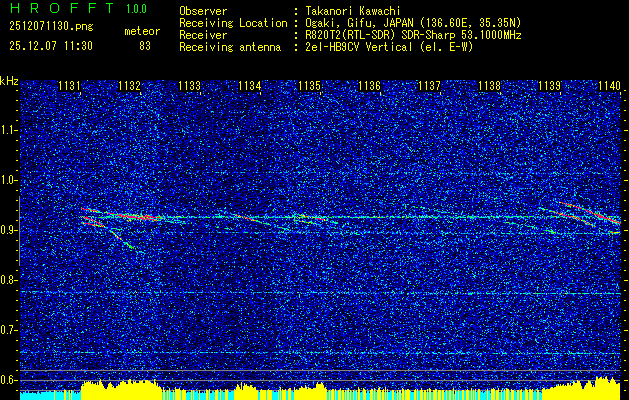The height and width of the screenshot is (400, 629).
Task: Click the HROFFT title text
Action: tap(62, 8)
